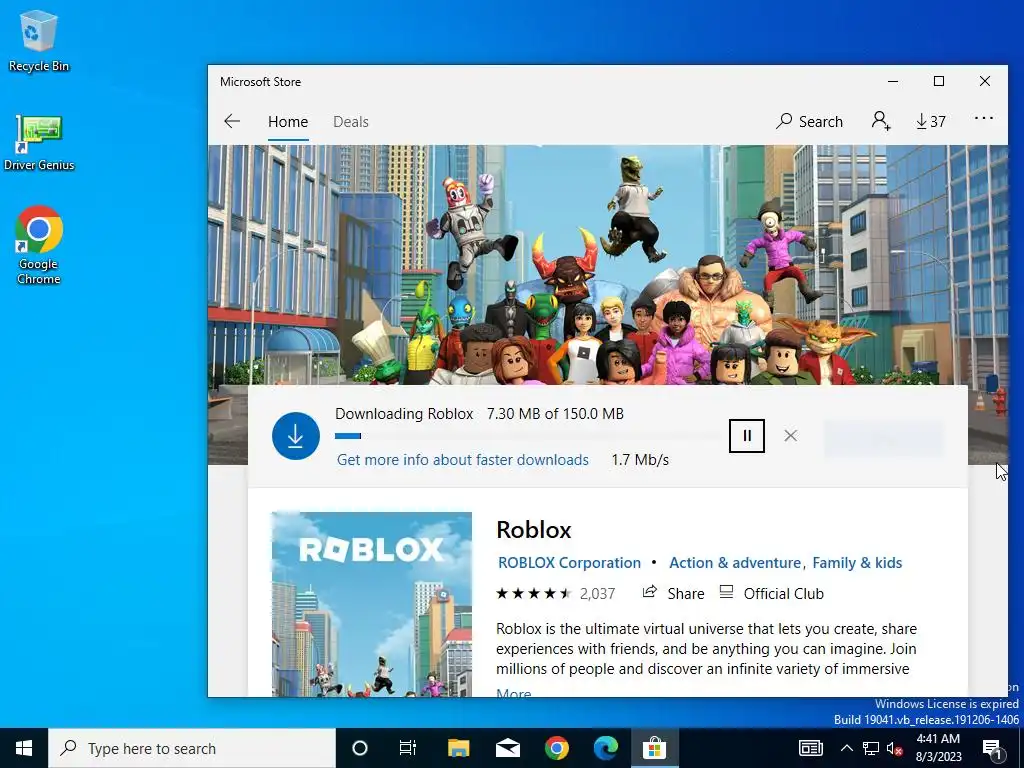
Task: Click the Roblox app cover thumbnail
Action: 372,604
